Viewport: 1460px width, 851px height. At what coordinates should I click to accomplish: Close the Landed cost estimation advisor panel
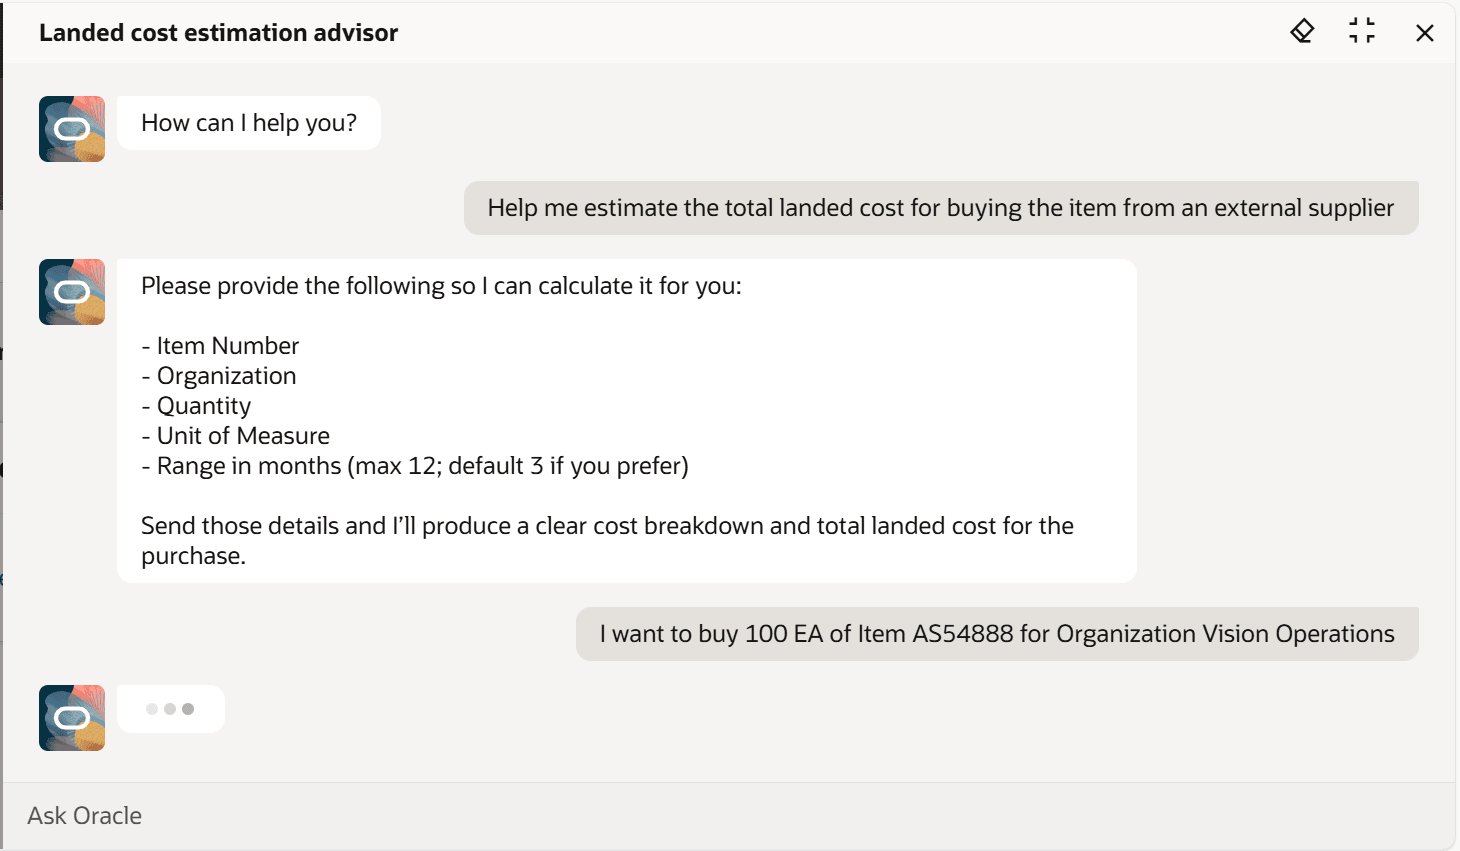(x=1424, y=32)
